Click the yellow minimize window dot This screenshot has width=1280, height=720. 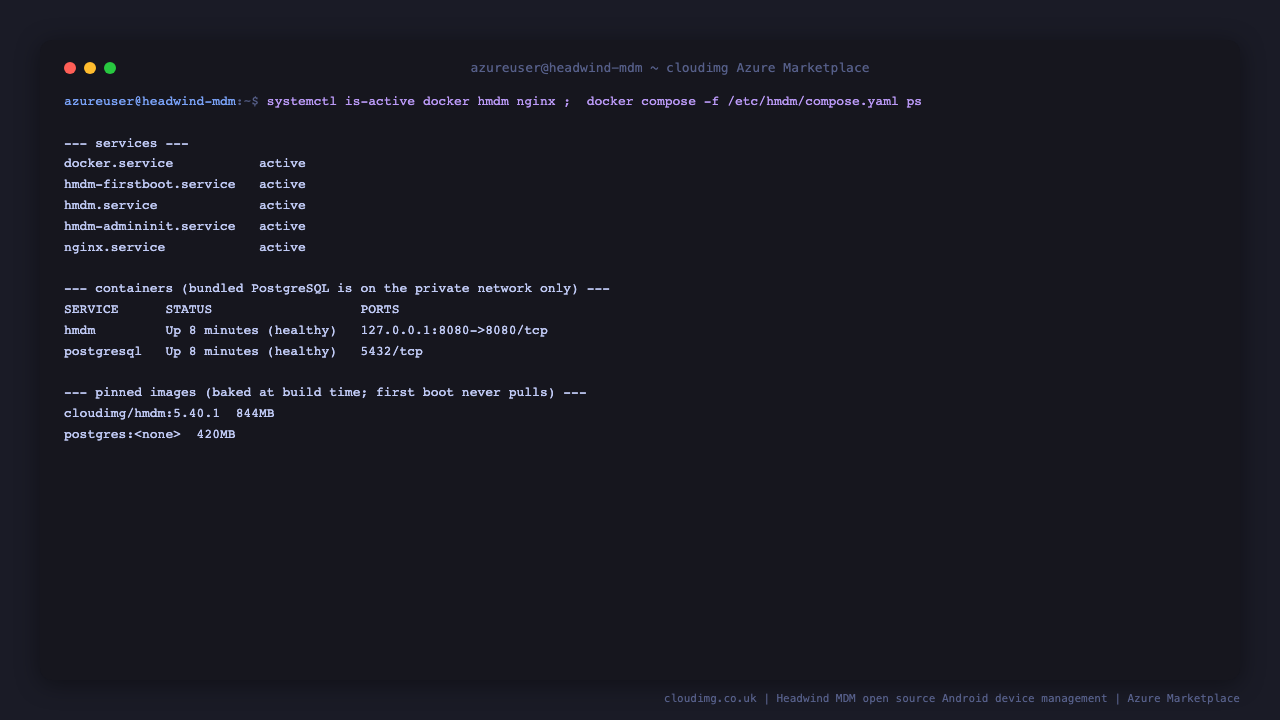pos(90,68)
